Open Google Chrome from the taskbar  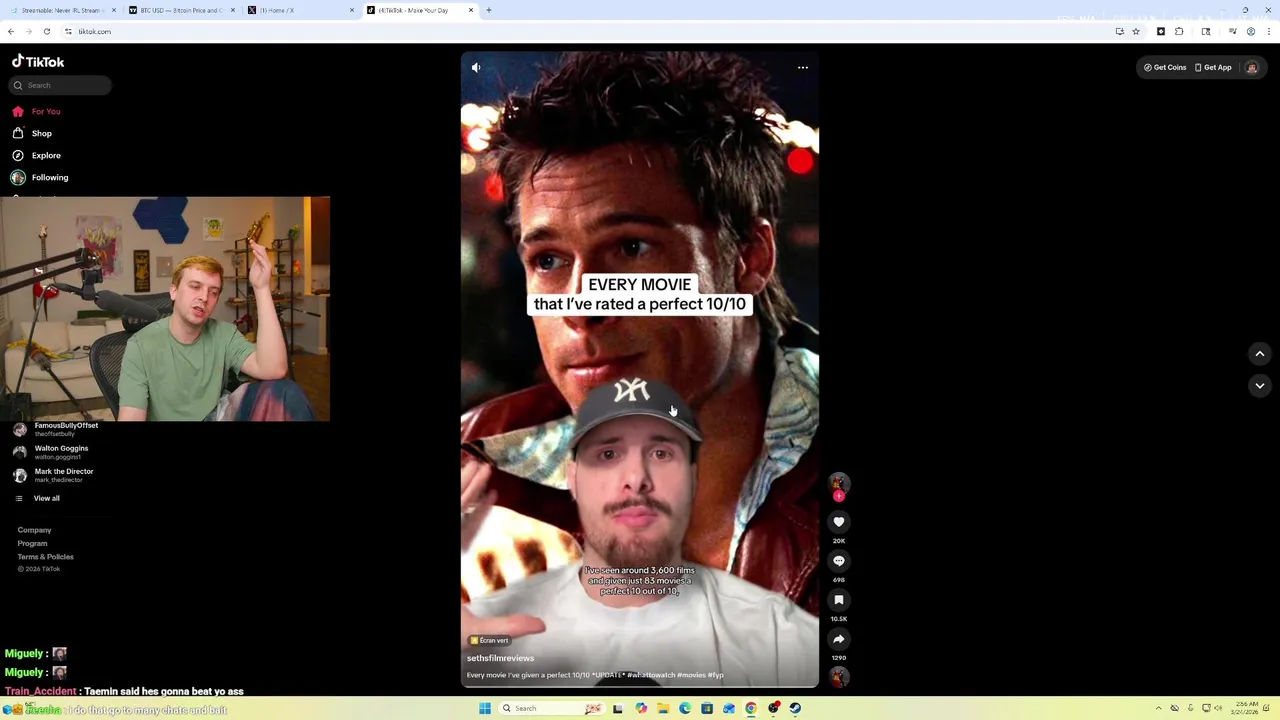pyautogui.click(x=751, y=708)
